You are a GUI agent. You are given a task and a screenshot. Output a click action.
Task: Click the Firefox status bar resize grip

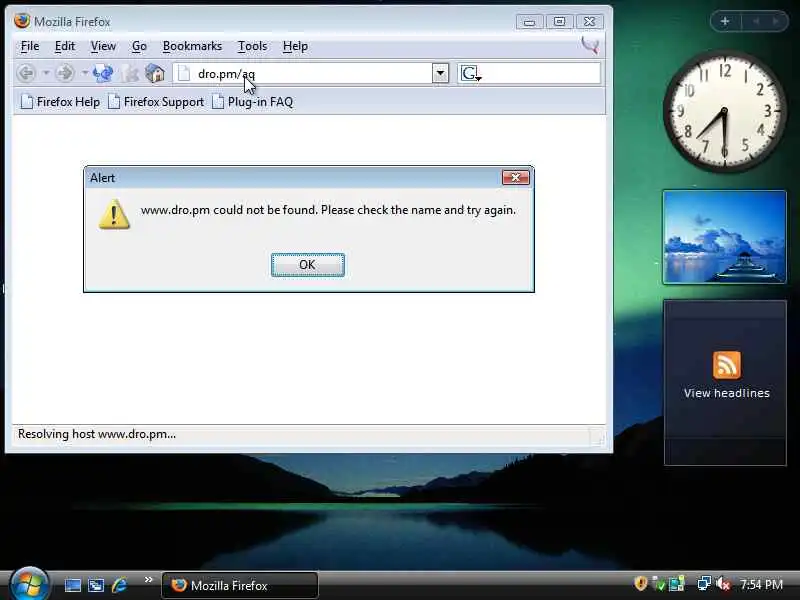pos(597,437)
